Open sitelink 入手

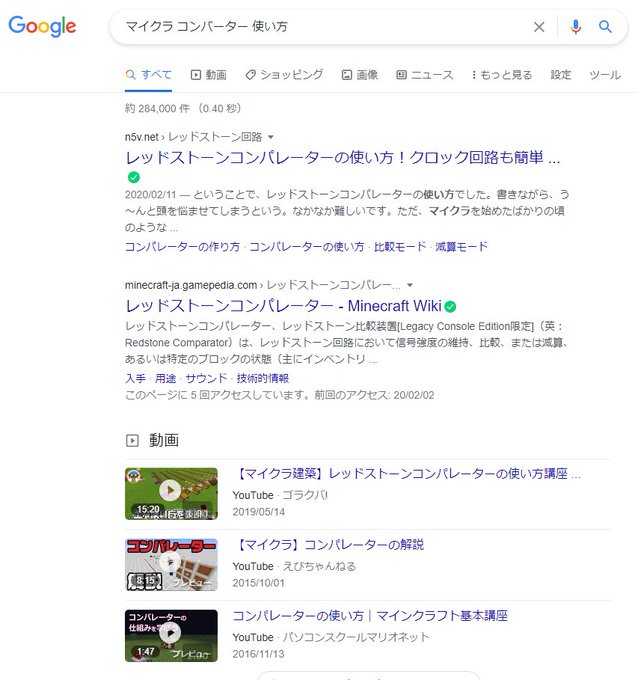coord(135,379)
